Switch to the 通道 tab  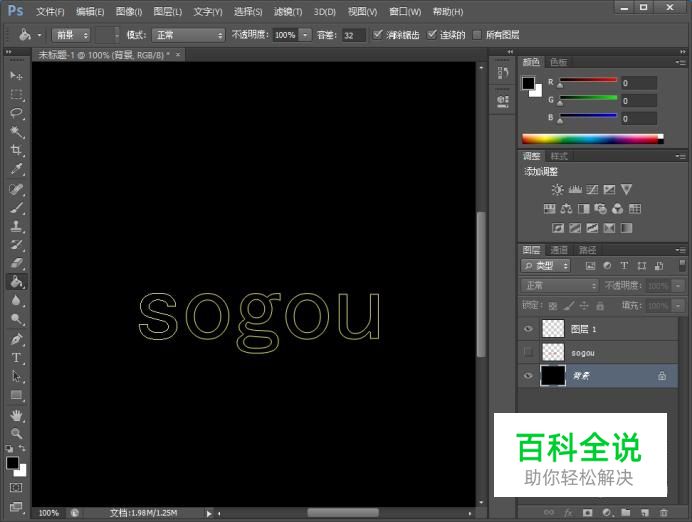pos(559,250)
